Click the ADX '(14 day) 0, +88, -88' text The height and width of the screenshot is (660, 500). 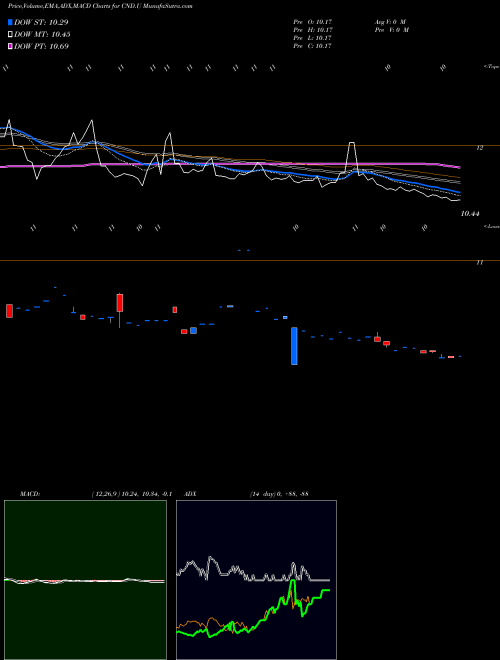click(x=279, y=494)
